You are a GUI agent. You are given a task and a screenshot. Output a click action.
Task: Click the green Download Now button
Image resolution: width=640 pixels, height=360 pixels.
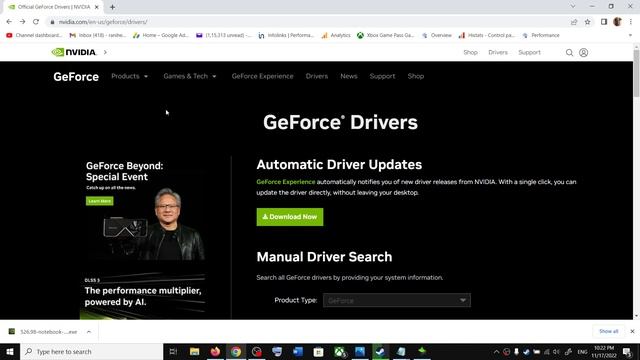click(x=290, y=217)
